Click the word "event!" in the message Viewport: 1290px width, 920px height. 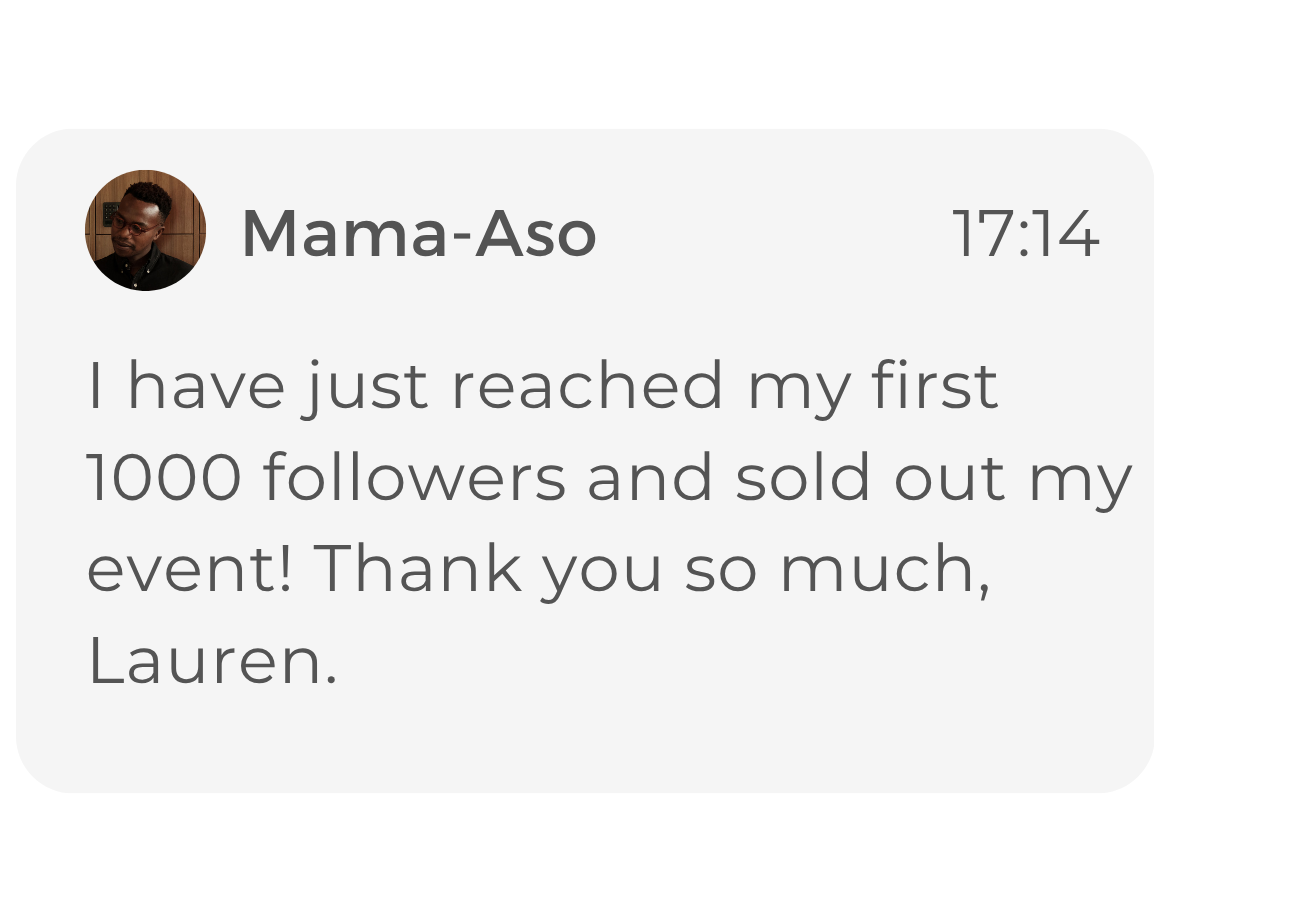tap(190, 570)
